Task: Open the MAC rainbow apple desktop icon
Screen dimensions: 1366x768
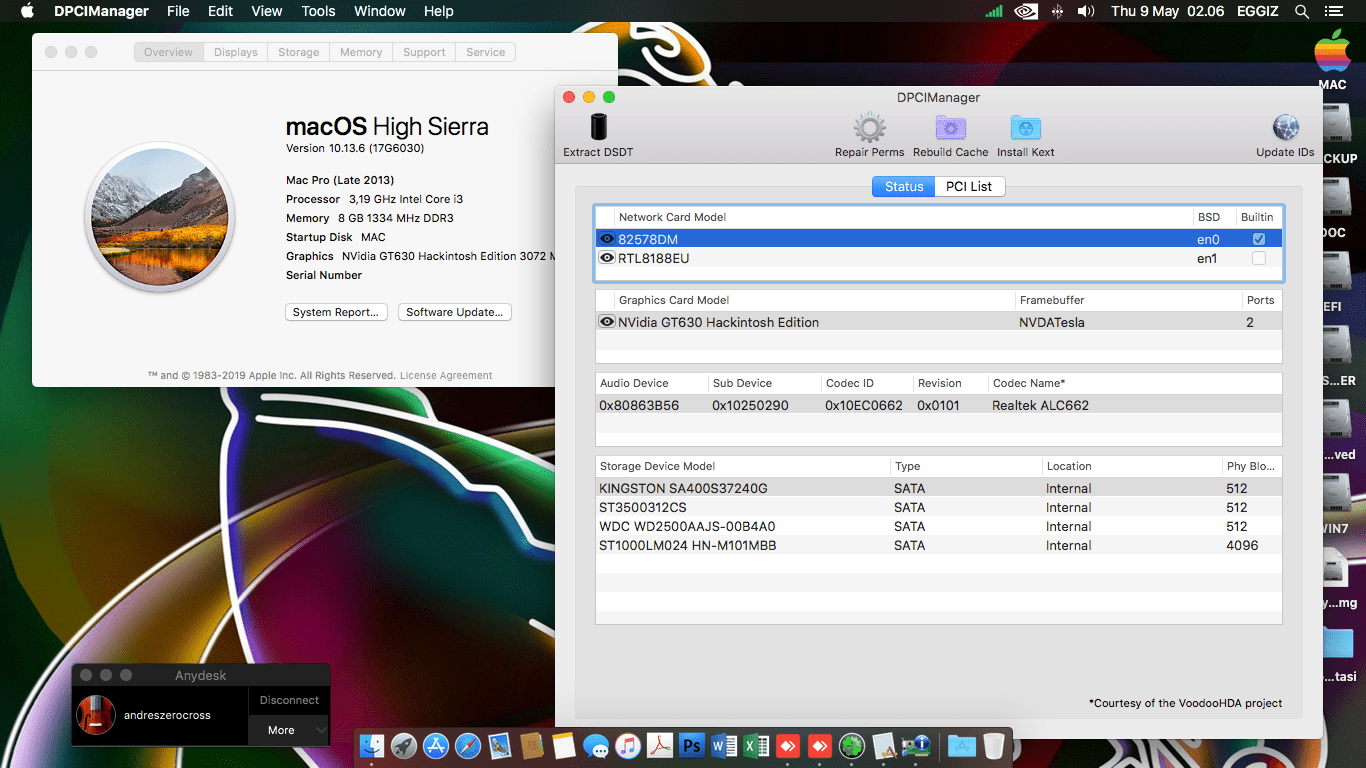Action: click(1332, 52)
